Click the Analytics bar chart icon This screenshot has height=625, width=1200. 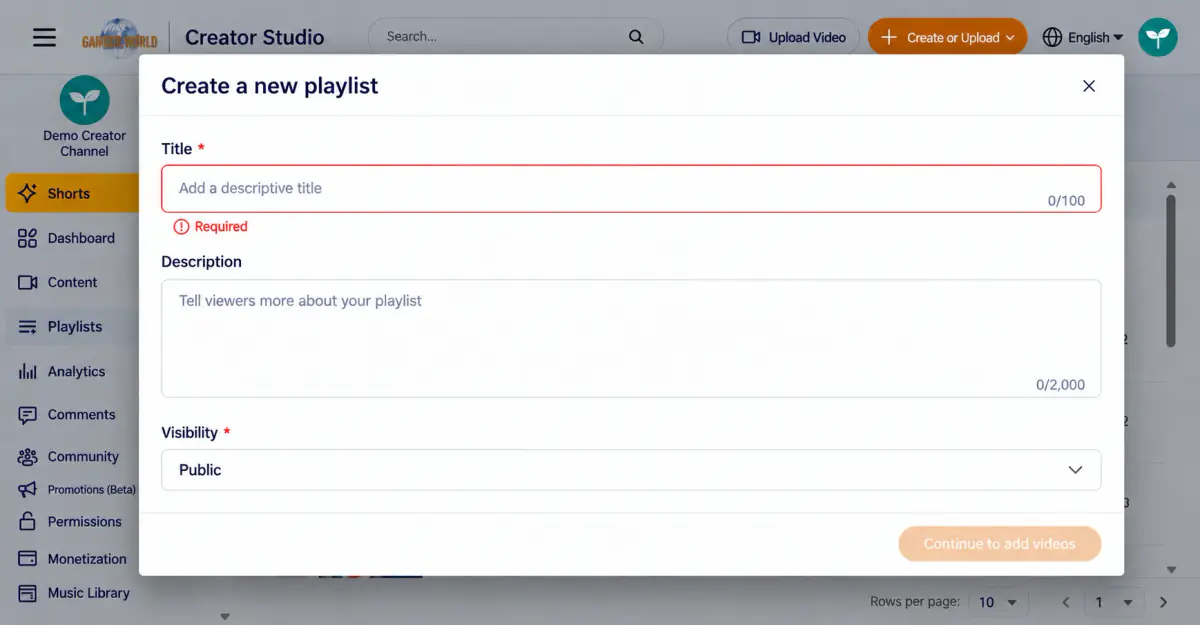[x=28, y=371]
